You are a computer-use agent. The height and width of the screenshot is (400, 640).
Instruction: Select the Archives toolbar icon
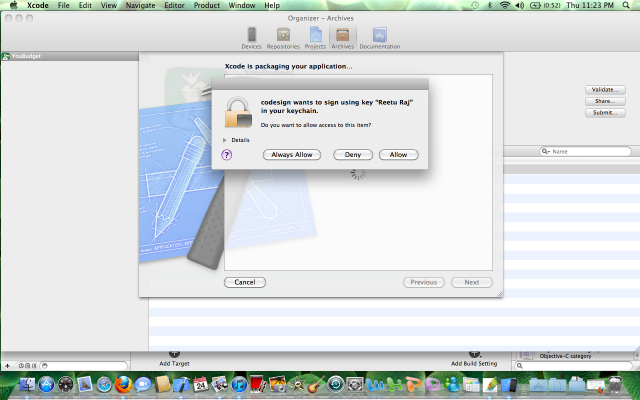(342, 38)
